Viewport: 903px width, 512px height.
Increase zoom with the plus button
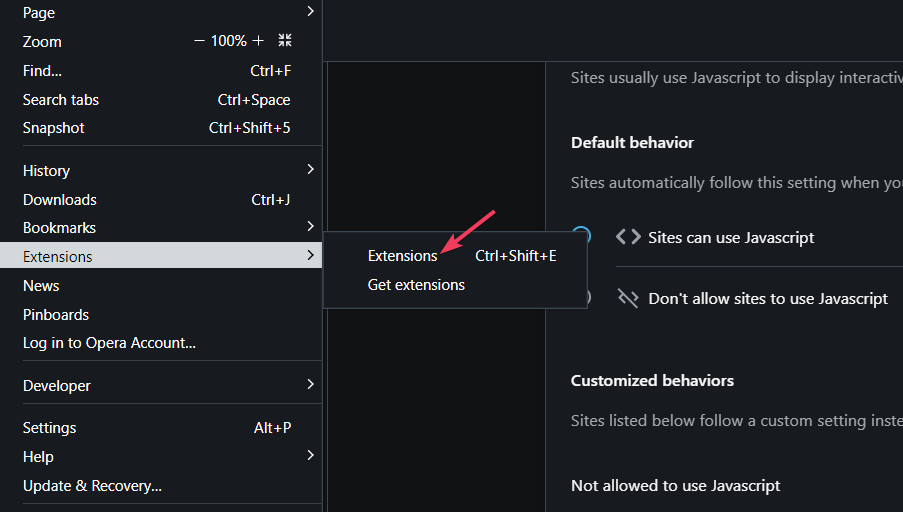[258, 41]
